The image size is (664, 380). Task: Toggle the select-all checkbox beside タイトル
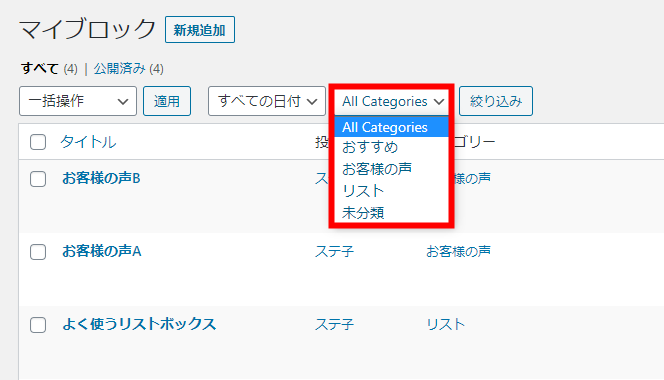[x=38, y=142]
